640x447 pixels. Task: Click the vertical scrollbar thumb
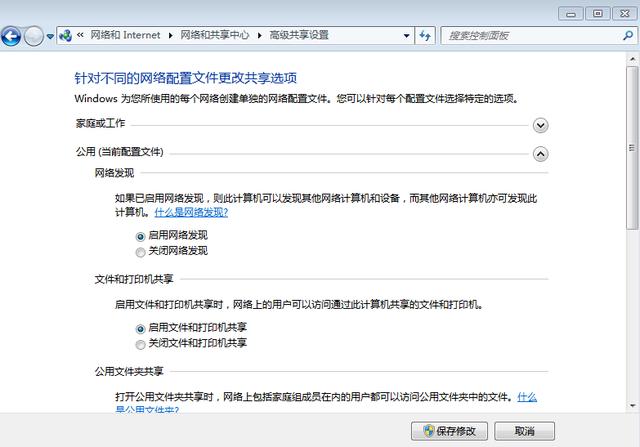633,148
